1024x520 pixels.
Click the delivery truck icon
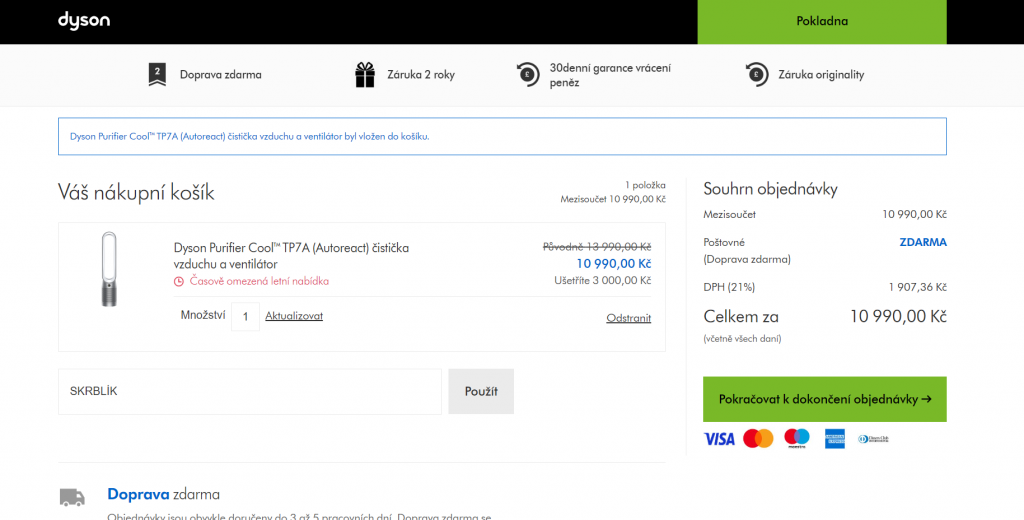point(72,497)
